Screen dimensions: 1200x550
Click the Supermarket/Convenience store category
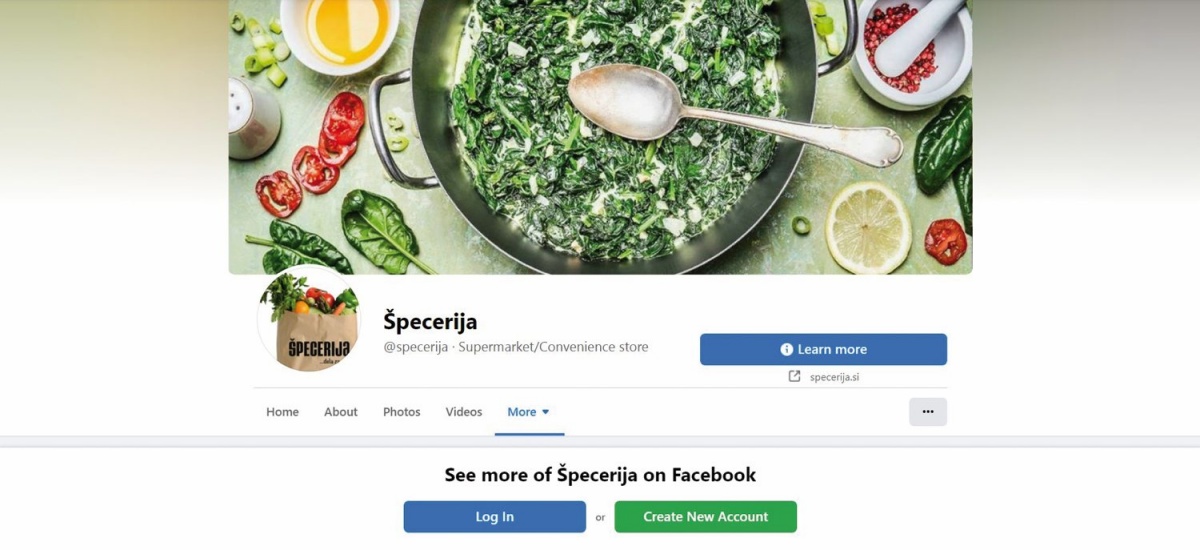pos(553,347)
